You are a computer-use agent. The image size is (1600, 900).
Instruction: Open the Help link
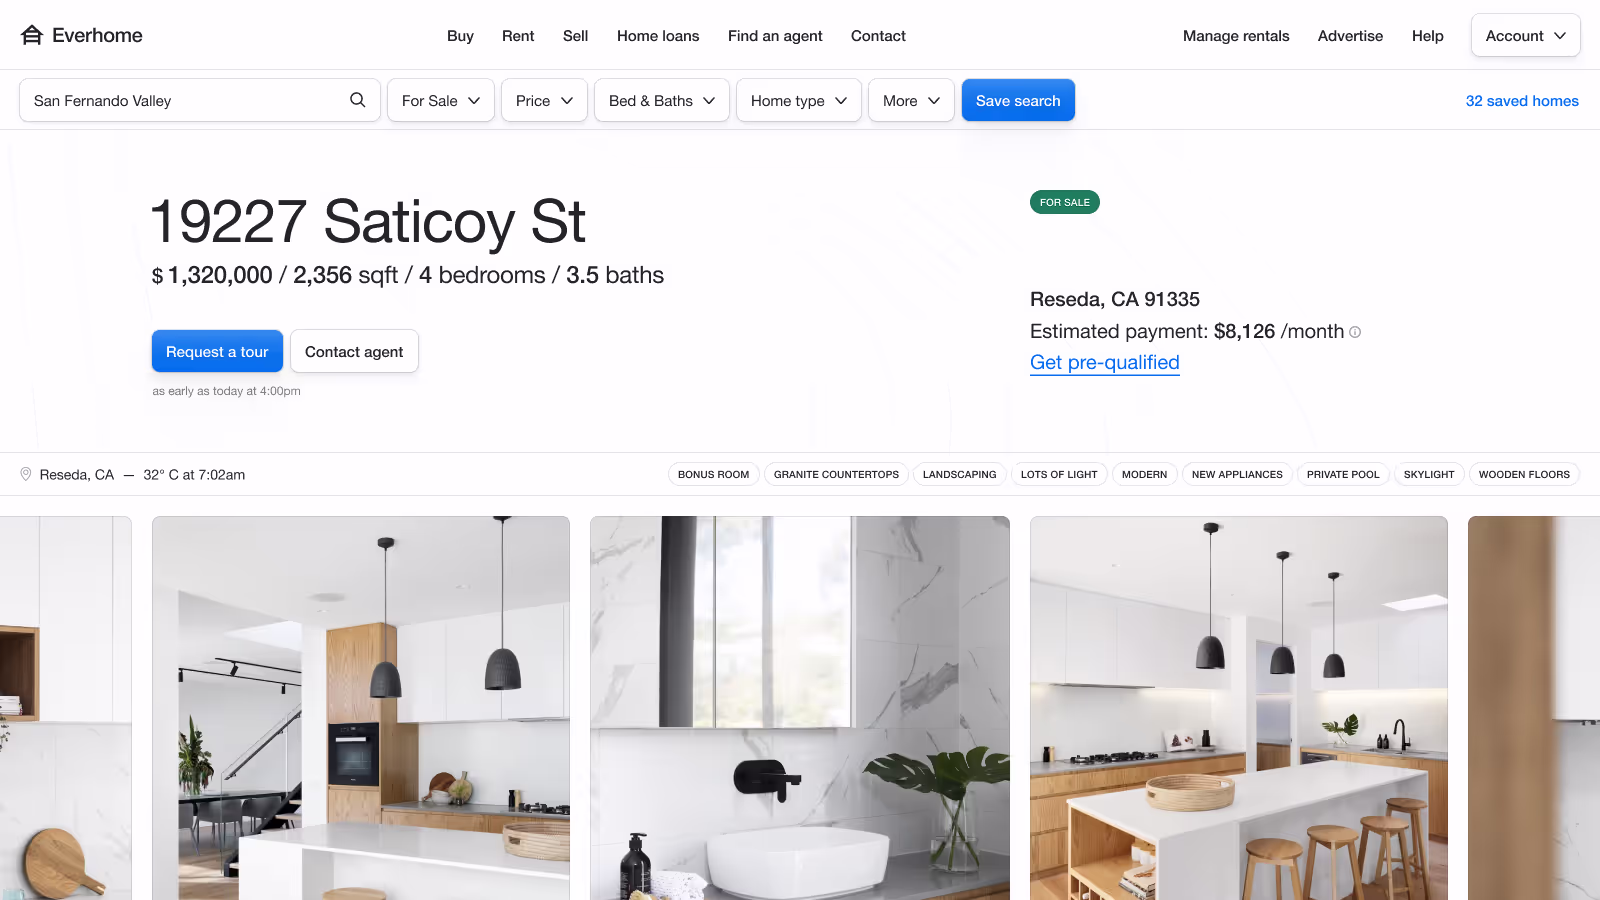click(1427, 36)
